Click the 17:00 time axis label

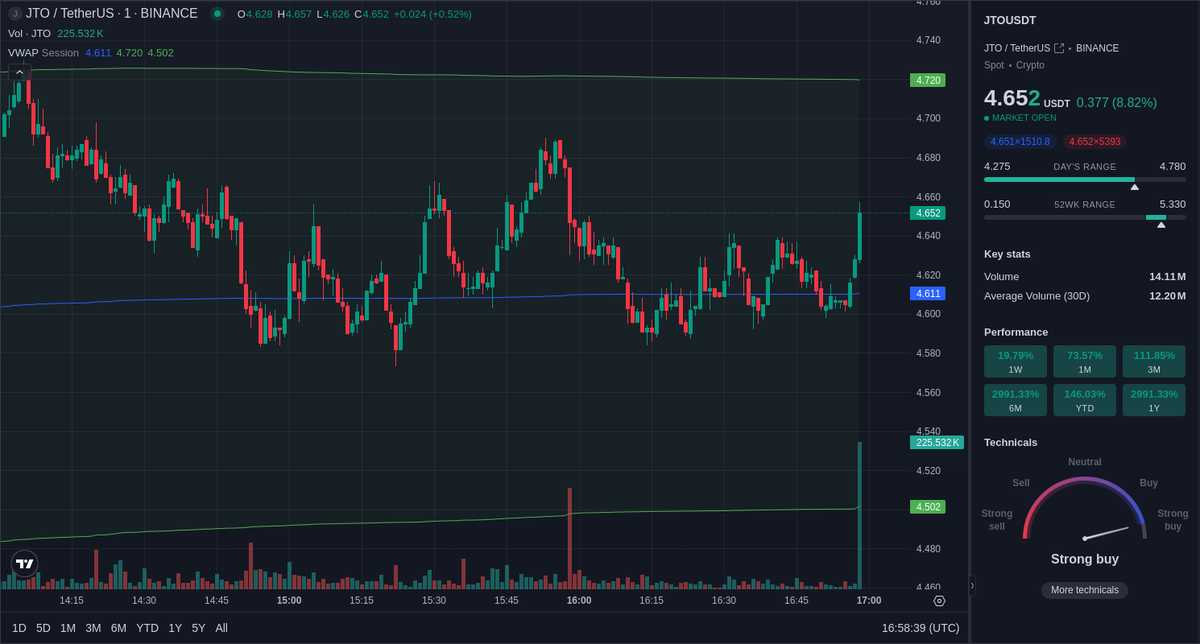point(869,600)
